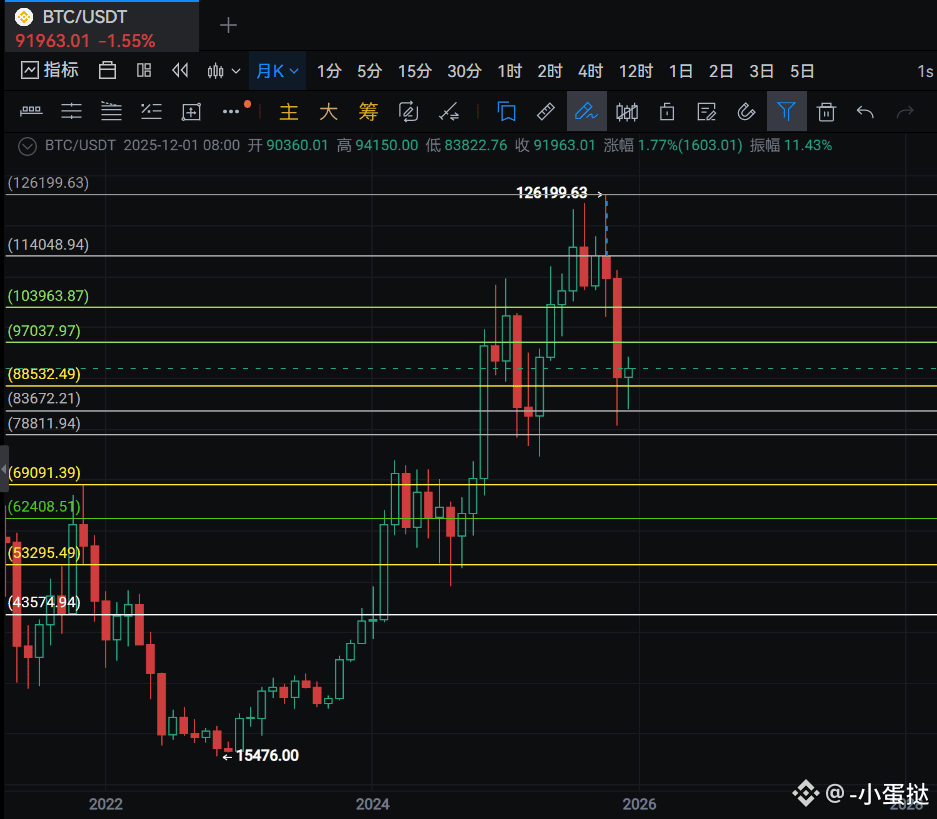Collapse the BTC/USDT info row chevron

click(27, 146)
